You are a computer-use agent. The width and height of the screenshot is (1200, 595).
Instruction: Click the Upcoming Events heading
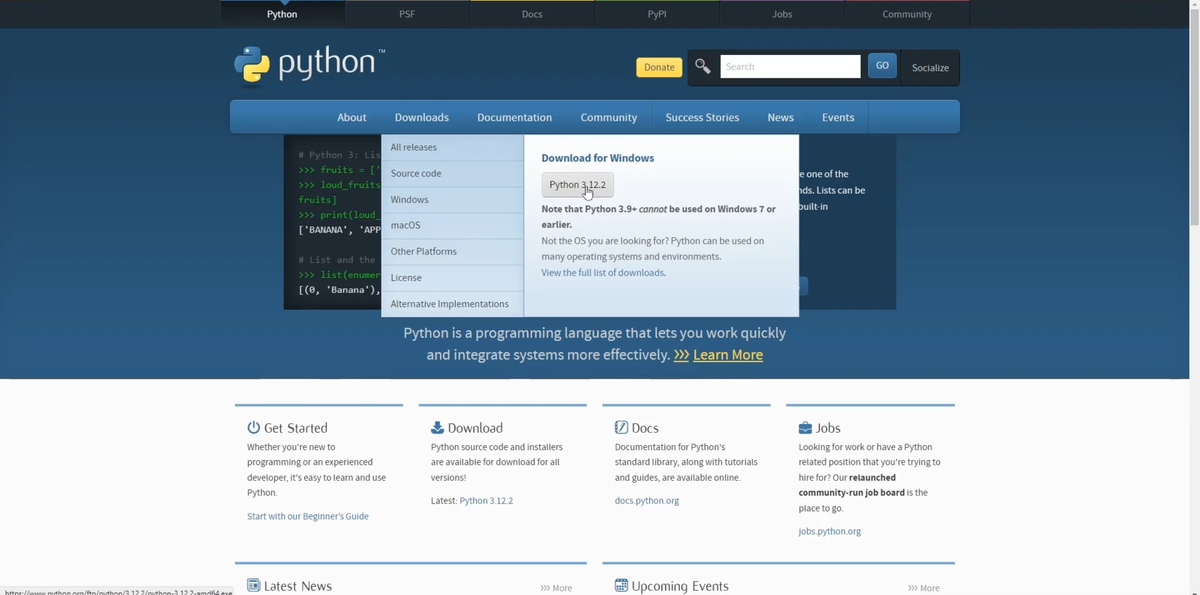click(x=680, y=586)
